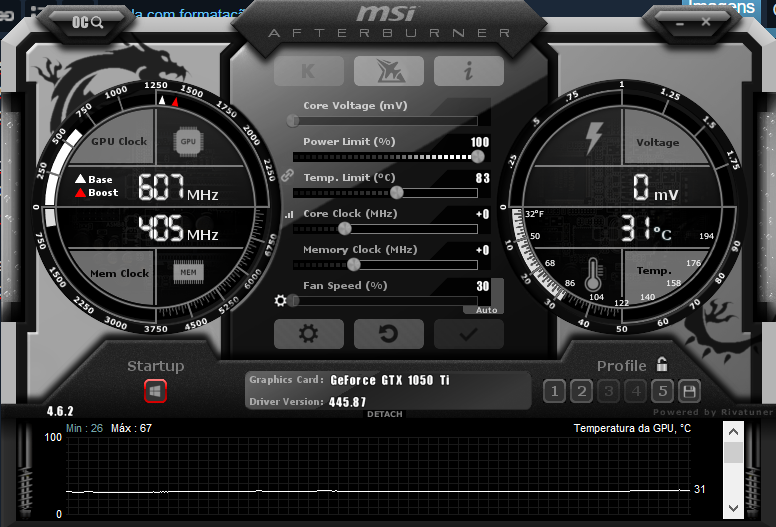Click the Fan Speed slider handle

(293, 300)
